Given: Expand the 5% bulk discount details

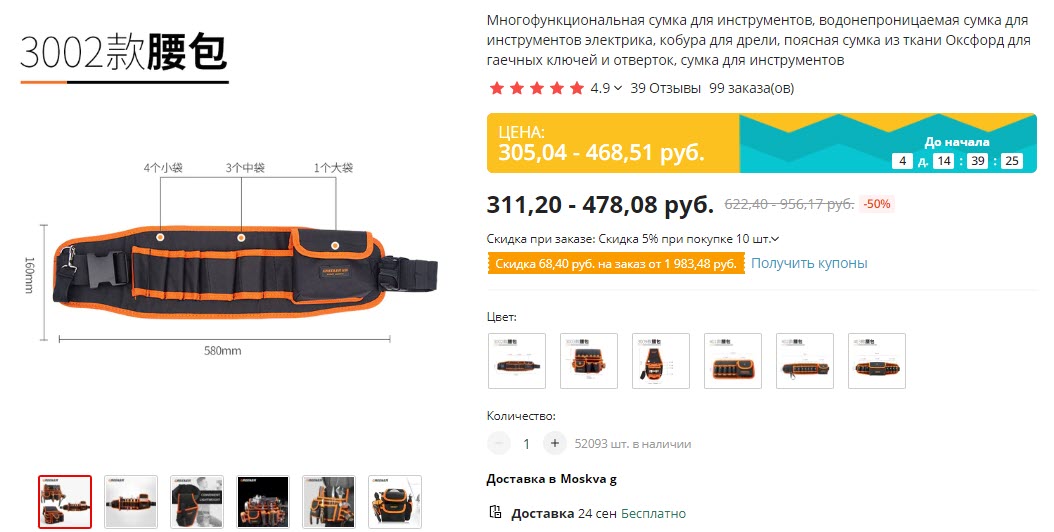Looking at the screenshot, I should [775, 239].
